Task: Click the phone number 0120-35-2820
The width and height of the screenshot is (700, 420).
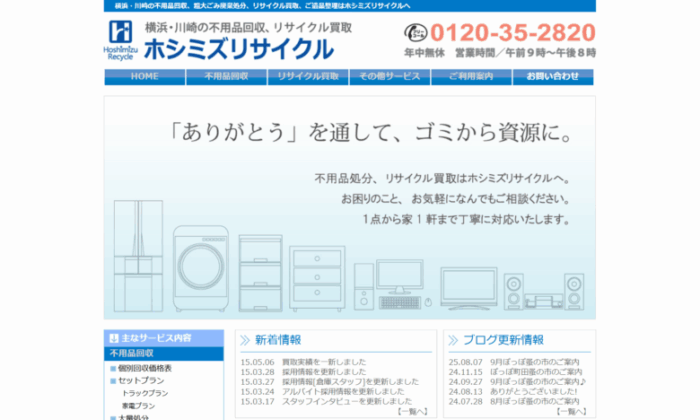Action: coord(513,33)
